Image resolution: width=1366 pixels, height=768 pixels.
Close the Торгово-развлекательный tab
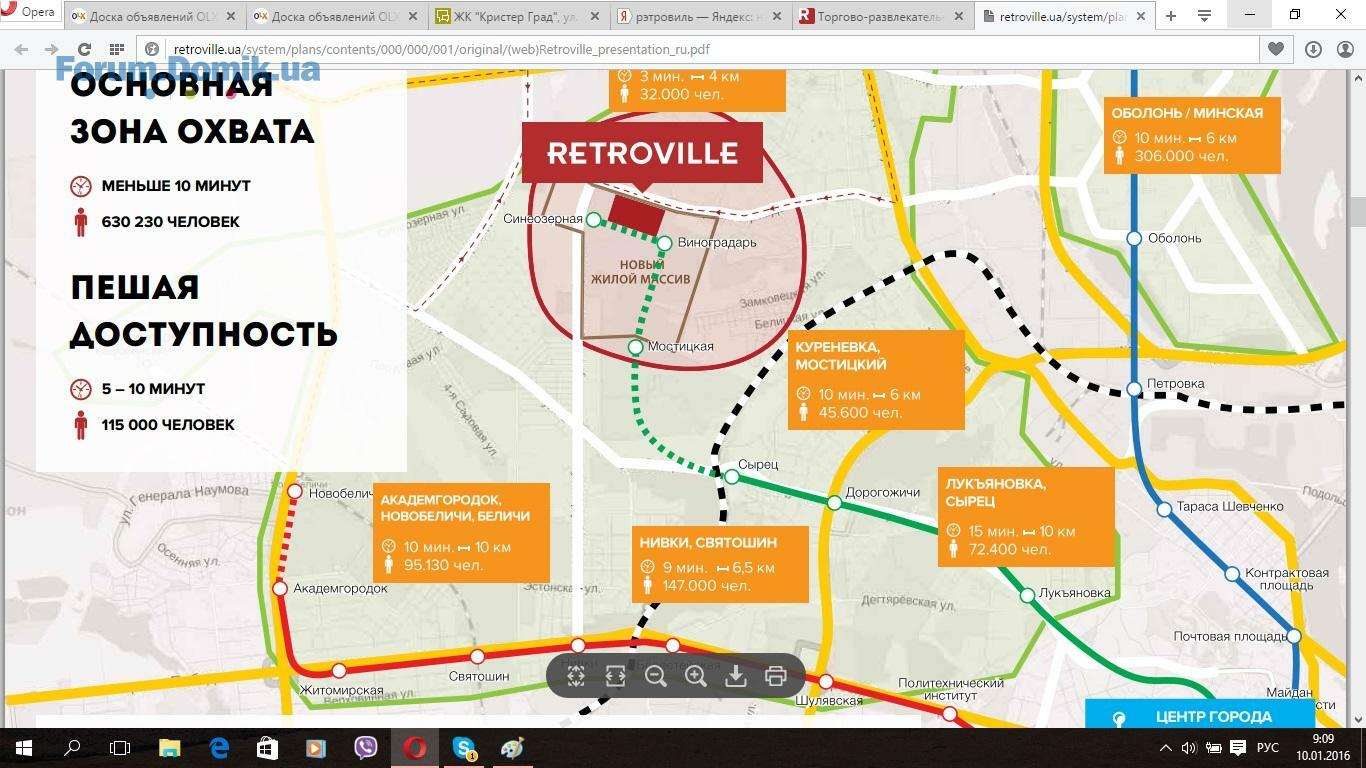tap(959, 16)
